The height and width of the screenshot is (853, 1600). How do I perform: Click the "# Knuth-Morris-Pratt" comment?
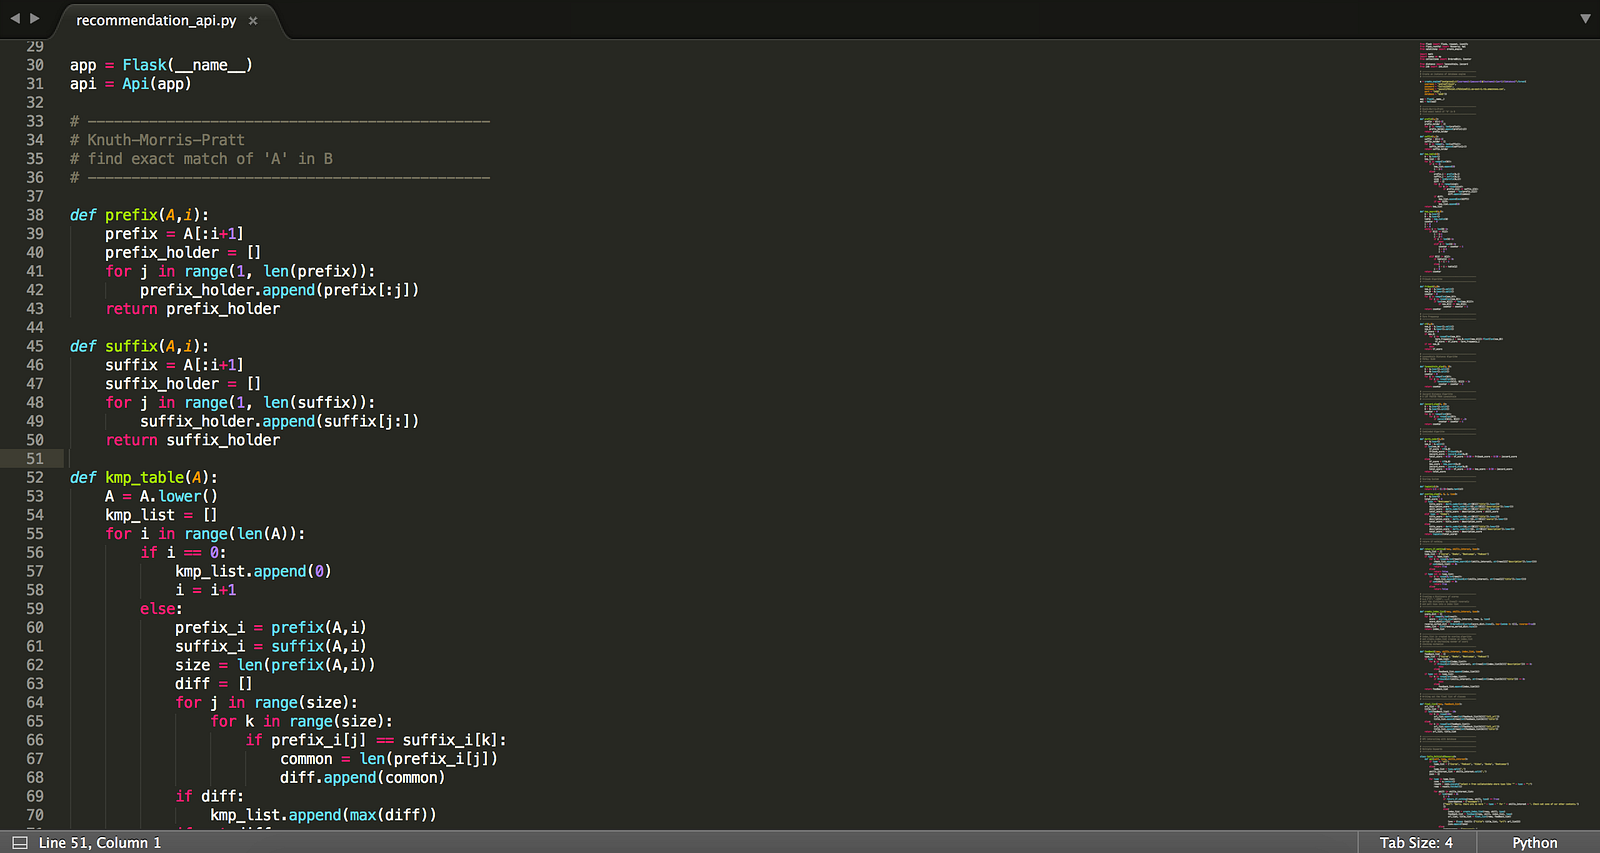pos(157,140)
